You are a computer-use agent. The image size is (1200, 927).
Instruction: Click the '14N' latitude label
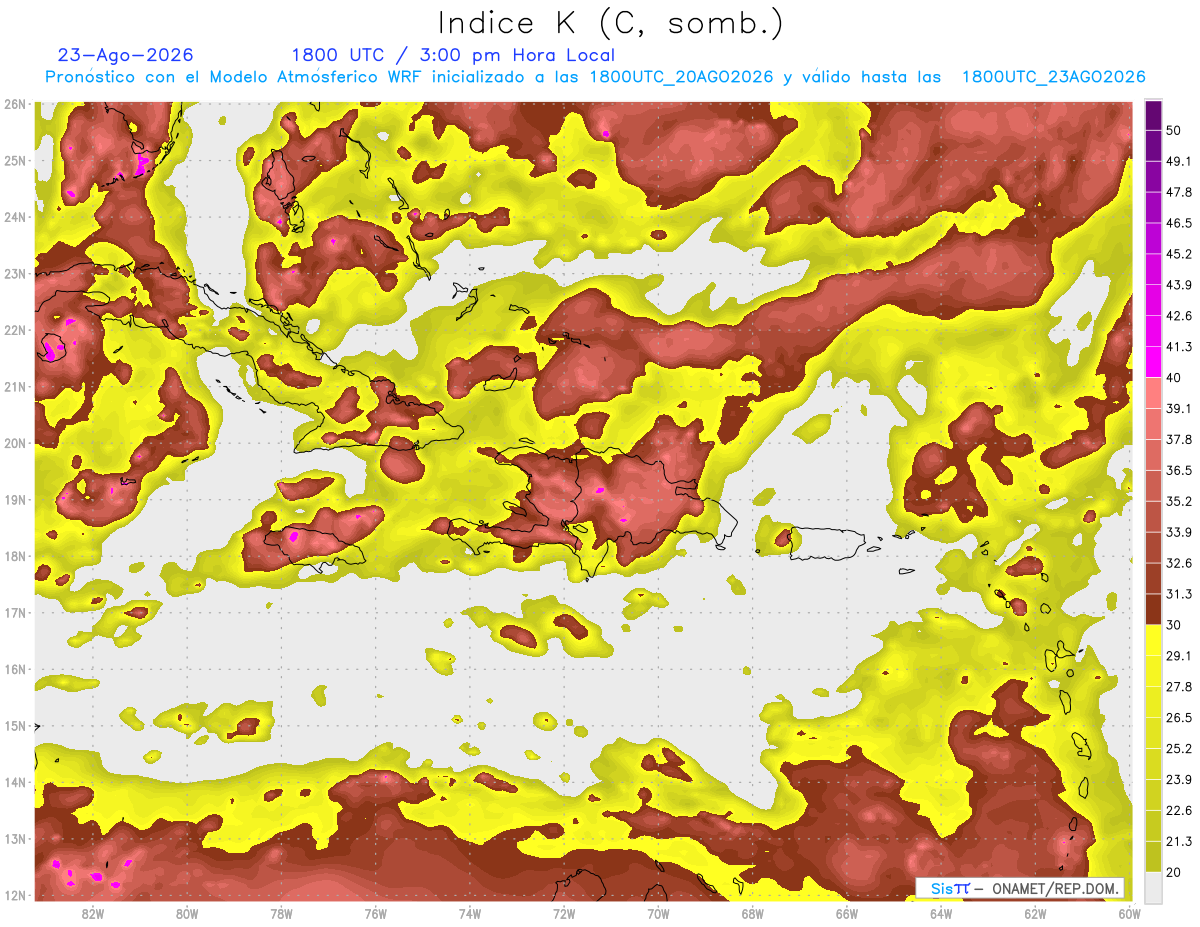tap(14, 782)
